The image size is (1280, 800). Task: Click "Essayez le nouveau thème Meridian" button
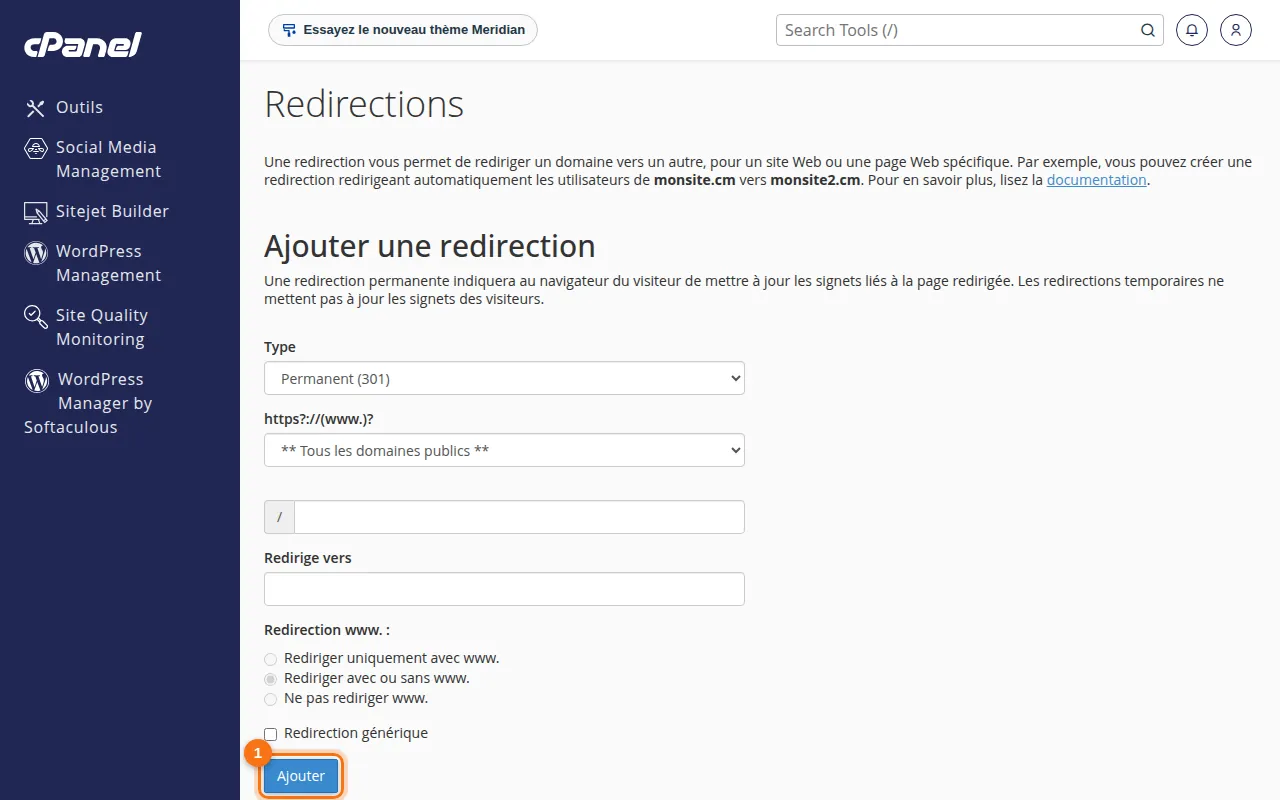[x=403, y=30]
